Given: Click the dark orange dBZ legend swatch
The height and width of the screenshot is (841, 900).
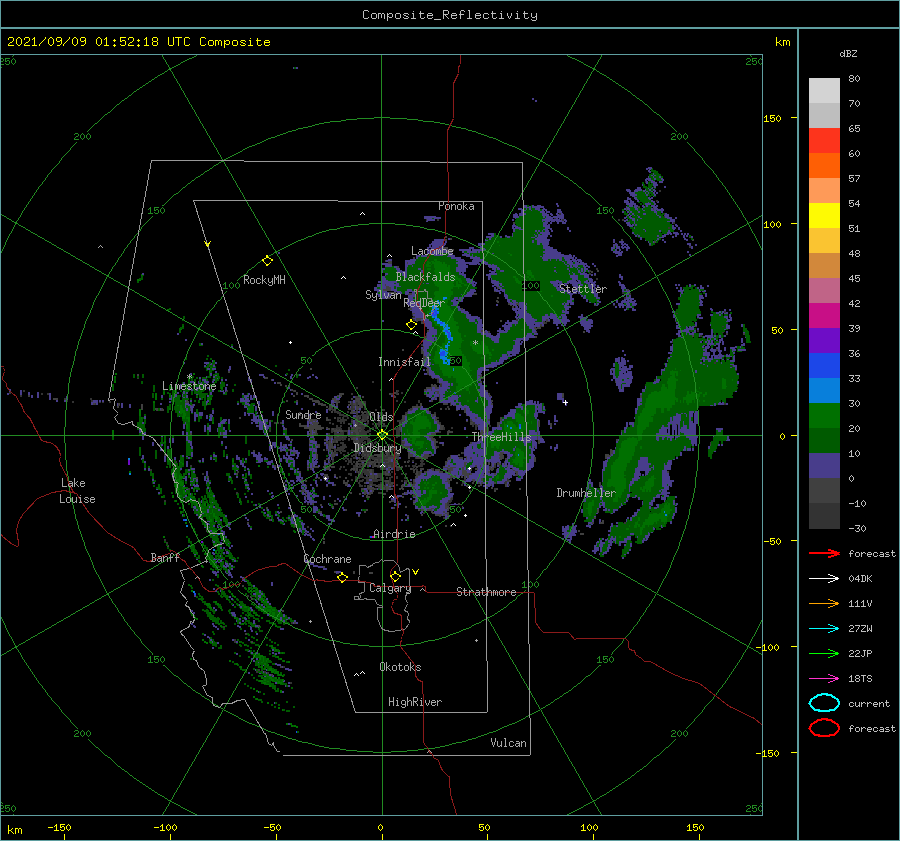Looking at the screenshot, I should tap(824, 166).
